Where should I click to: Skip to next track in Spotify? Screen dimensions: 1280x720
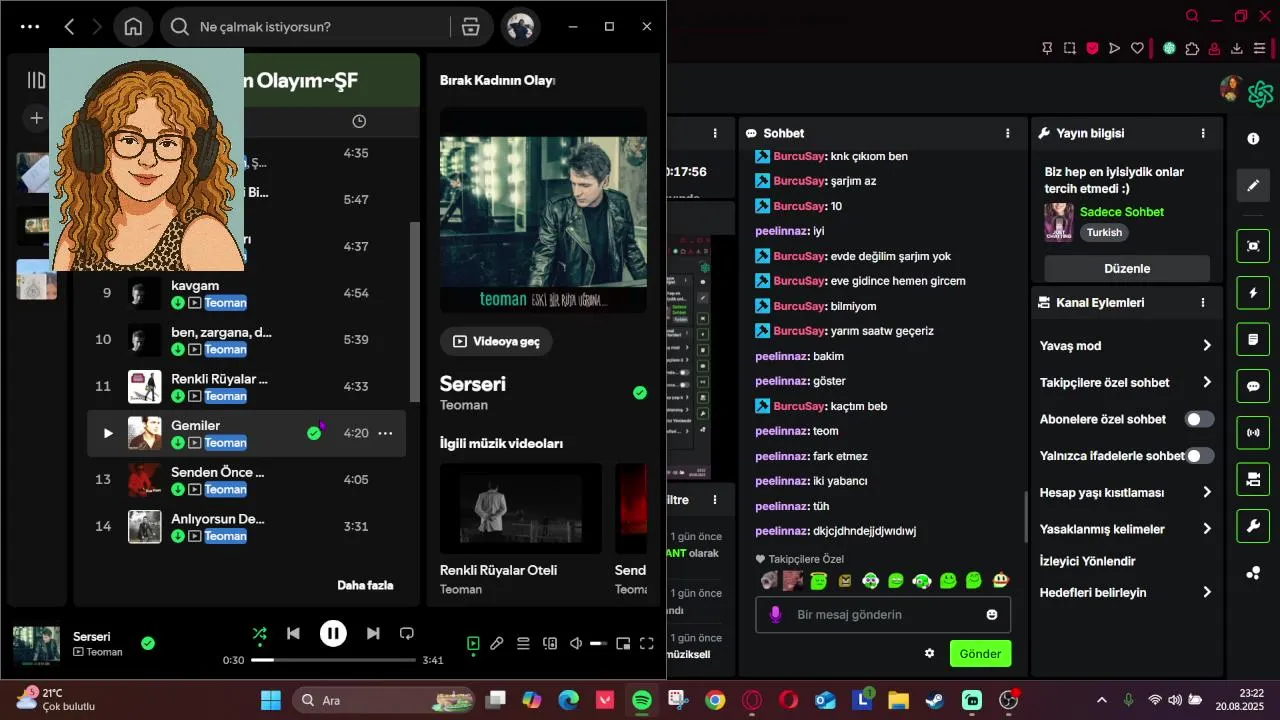click(x=373, y=633)
